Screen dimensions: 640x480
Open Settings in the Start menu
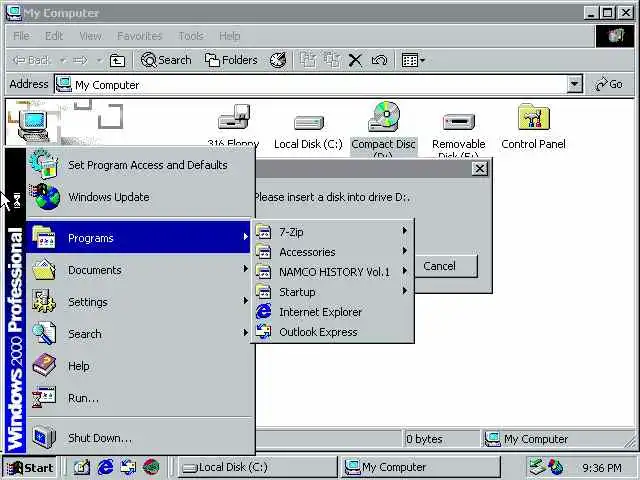[x=139, y=302]
